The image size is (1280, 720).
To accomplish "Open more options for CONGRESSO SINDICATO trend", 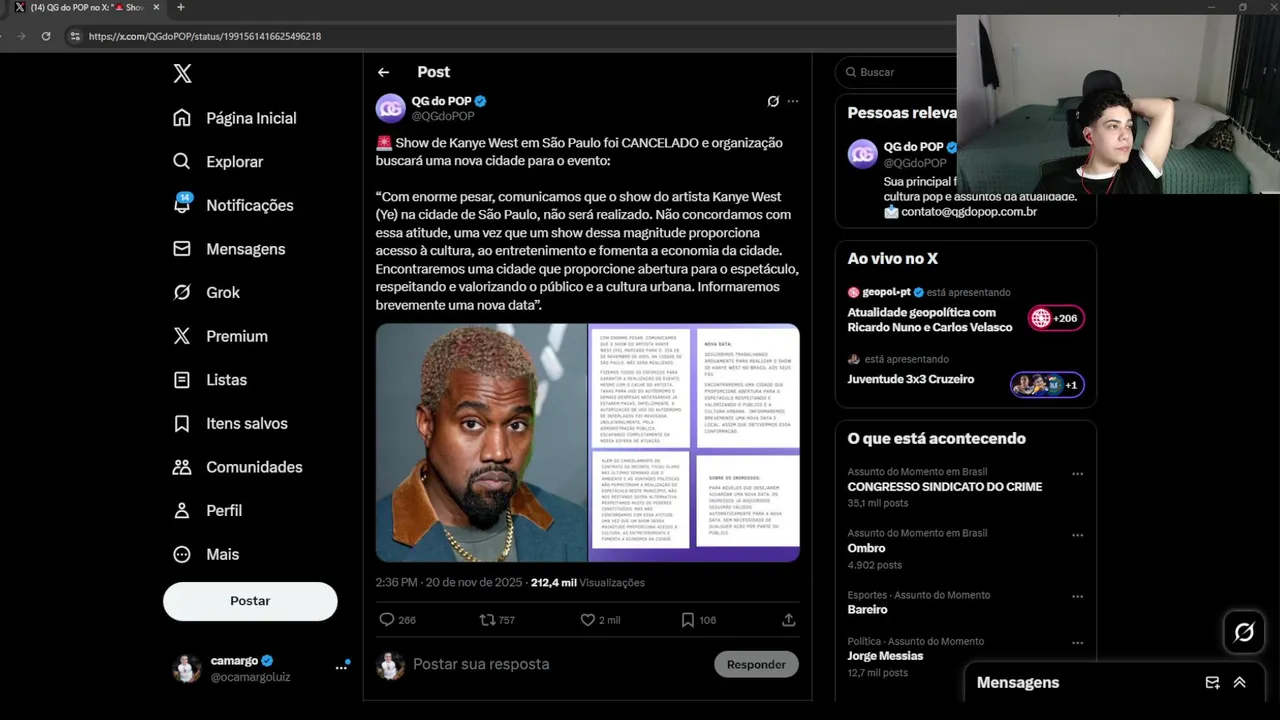I will (x=1077, y=474).
